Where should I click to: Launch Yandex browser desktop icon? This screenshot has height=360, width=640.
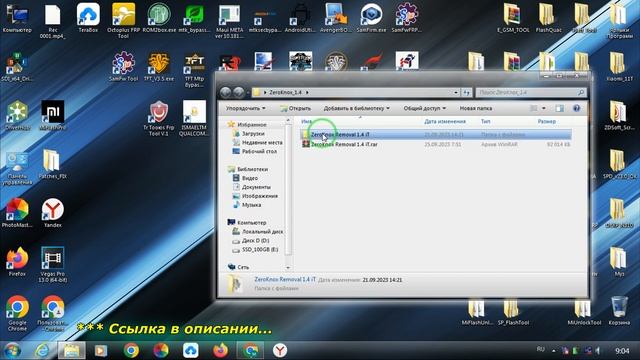coord(53,213)
